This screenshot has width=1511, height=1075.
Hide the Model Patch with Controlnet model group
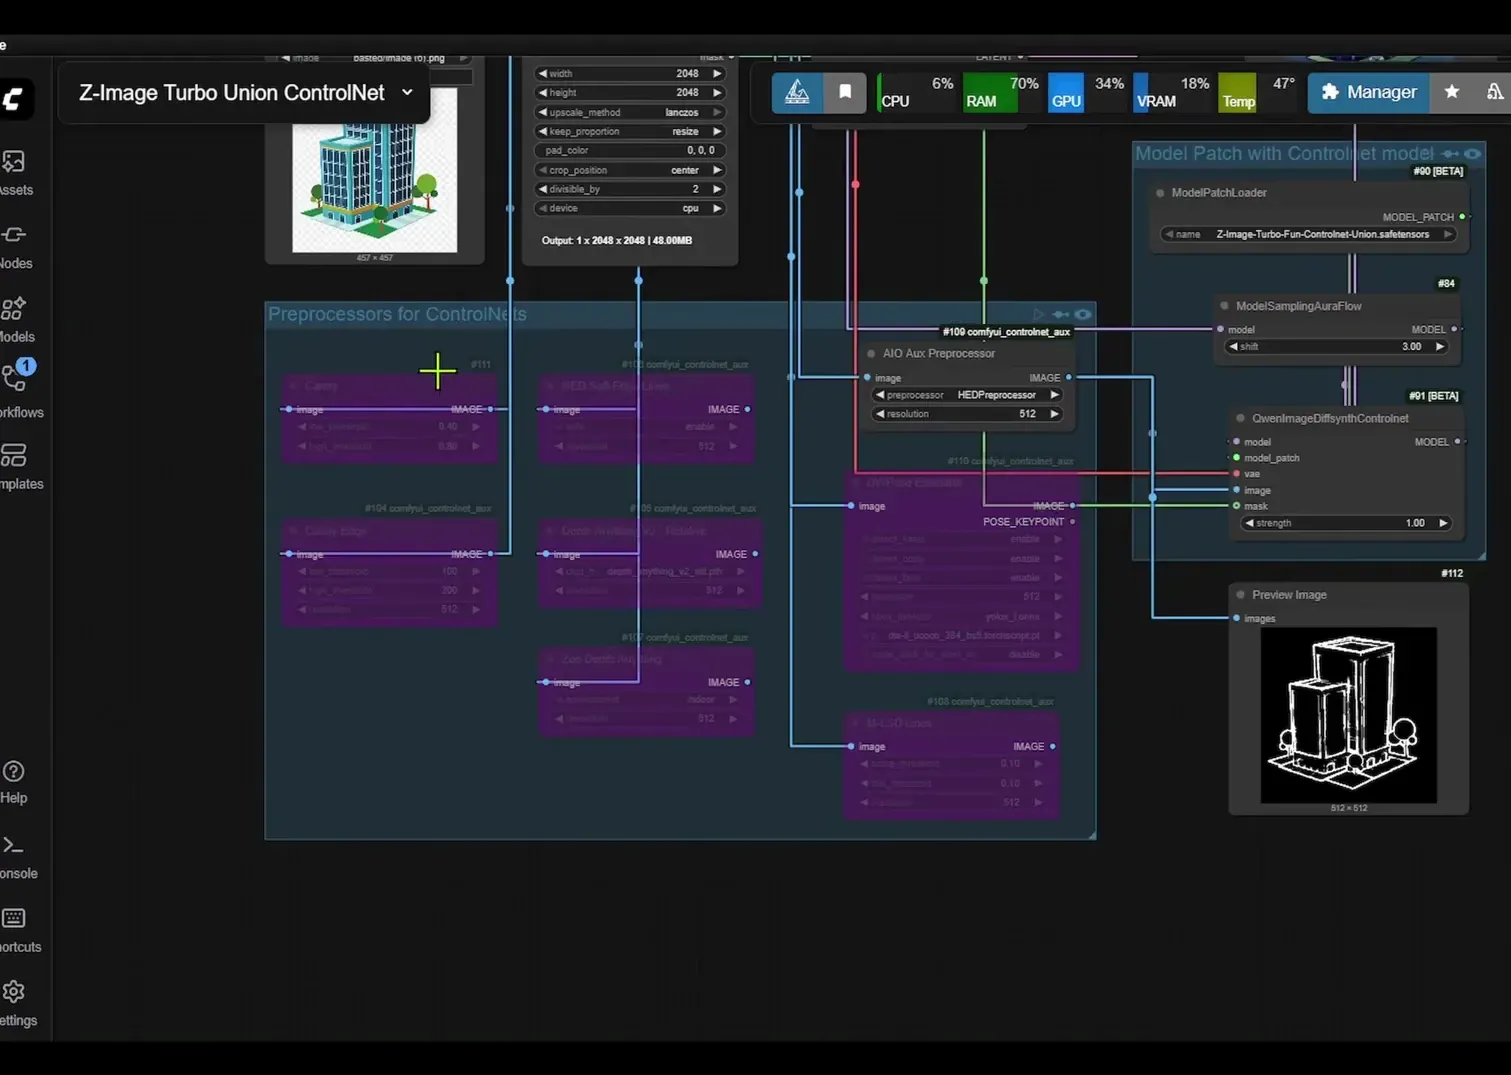coord(1473,153)
